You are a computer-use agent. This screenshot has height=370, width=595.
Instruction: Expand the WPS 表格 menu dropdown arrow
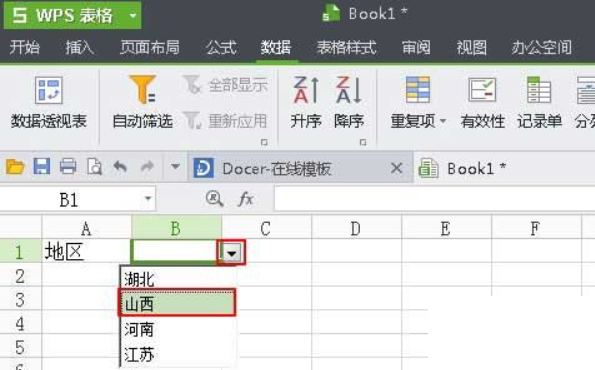coord(133,16)
